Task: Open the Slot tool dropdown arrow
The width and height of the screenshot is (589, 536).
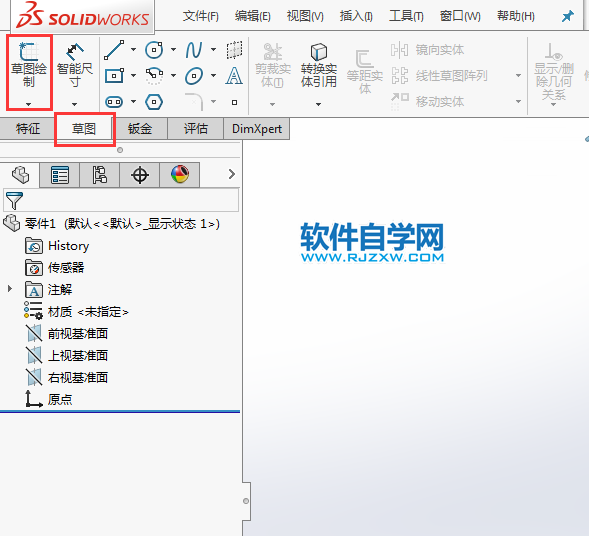Action: pos(133,101)
